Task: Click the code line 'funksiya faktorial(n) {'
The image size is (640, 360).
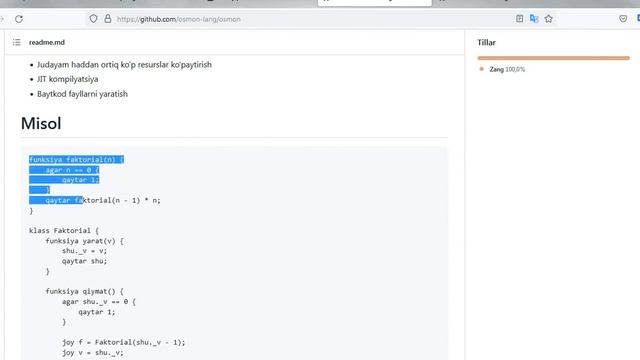Action: (76, 160)
